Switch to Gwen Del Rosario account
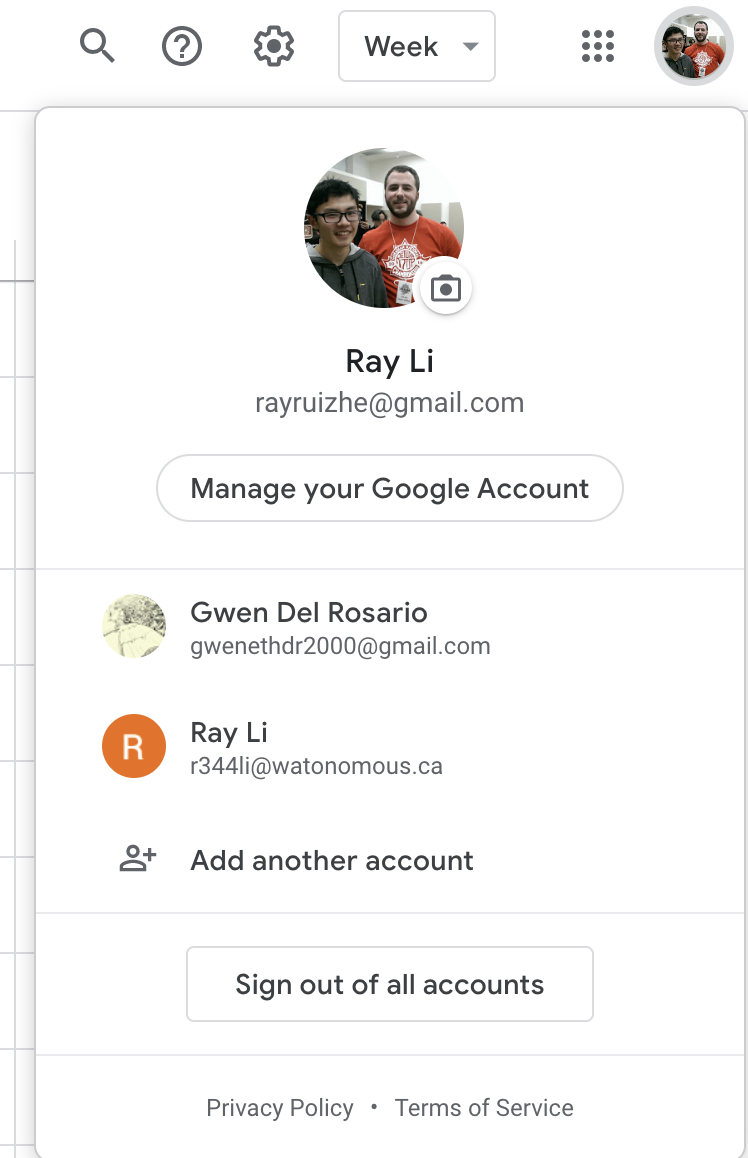The image size is (748, 1158). [390, 627]
